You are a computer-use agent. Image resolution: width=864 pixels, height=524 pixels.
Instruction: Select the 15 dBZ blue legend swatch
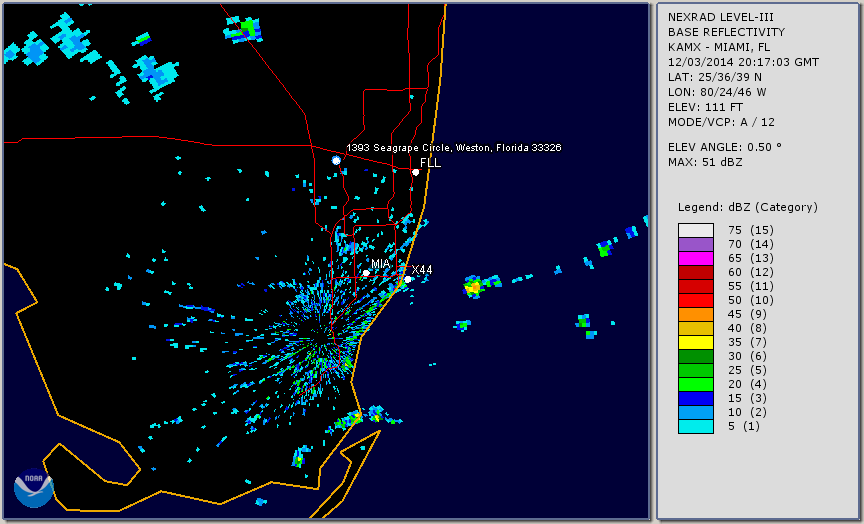pos(696,398)
